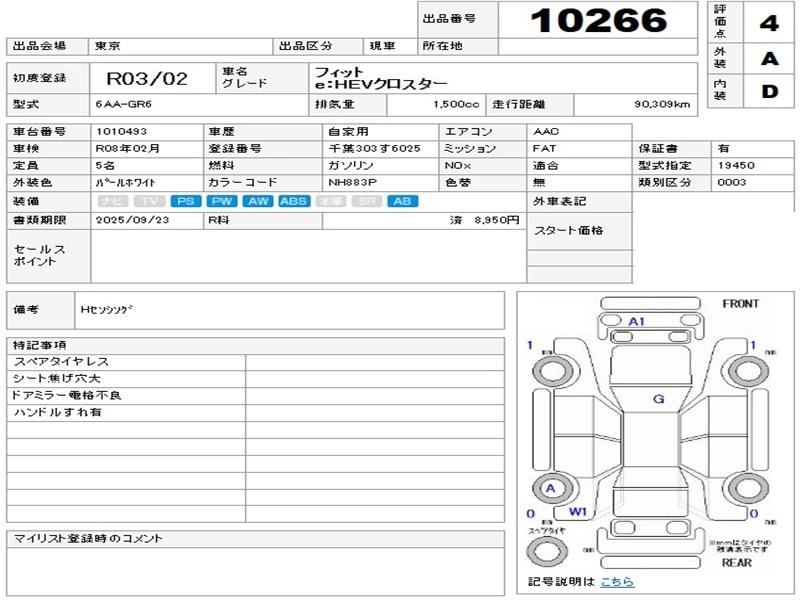Click the displacement value 1,500cc
The height and width of the screenshot is (600, 800).
456,105
